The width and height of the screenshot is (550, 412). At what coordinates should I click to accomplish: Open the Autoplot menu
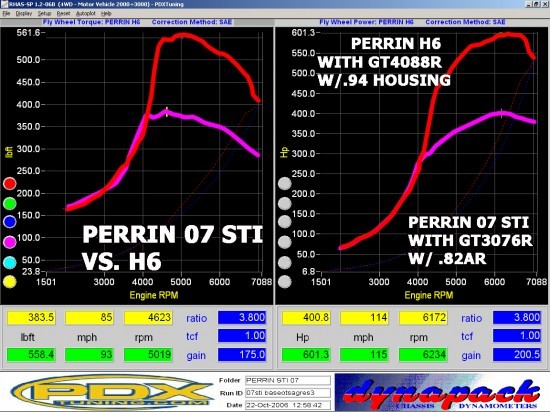point(86,13)
